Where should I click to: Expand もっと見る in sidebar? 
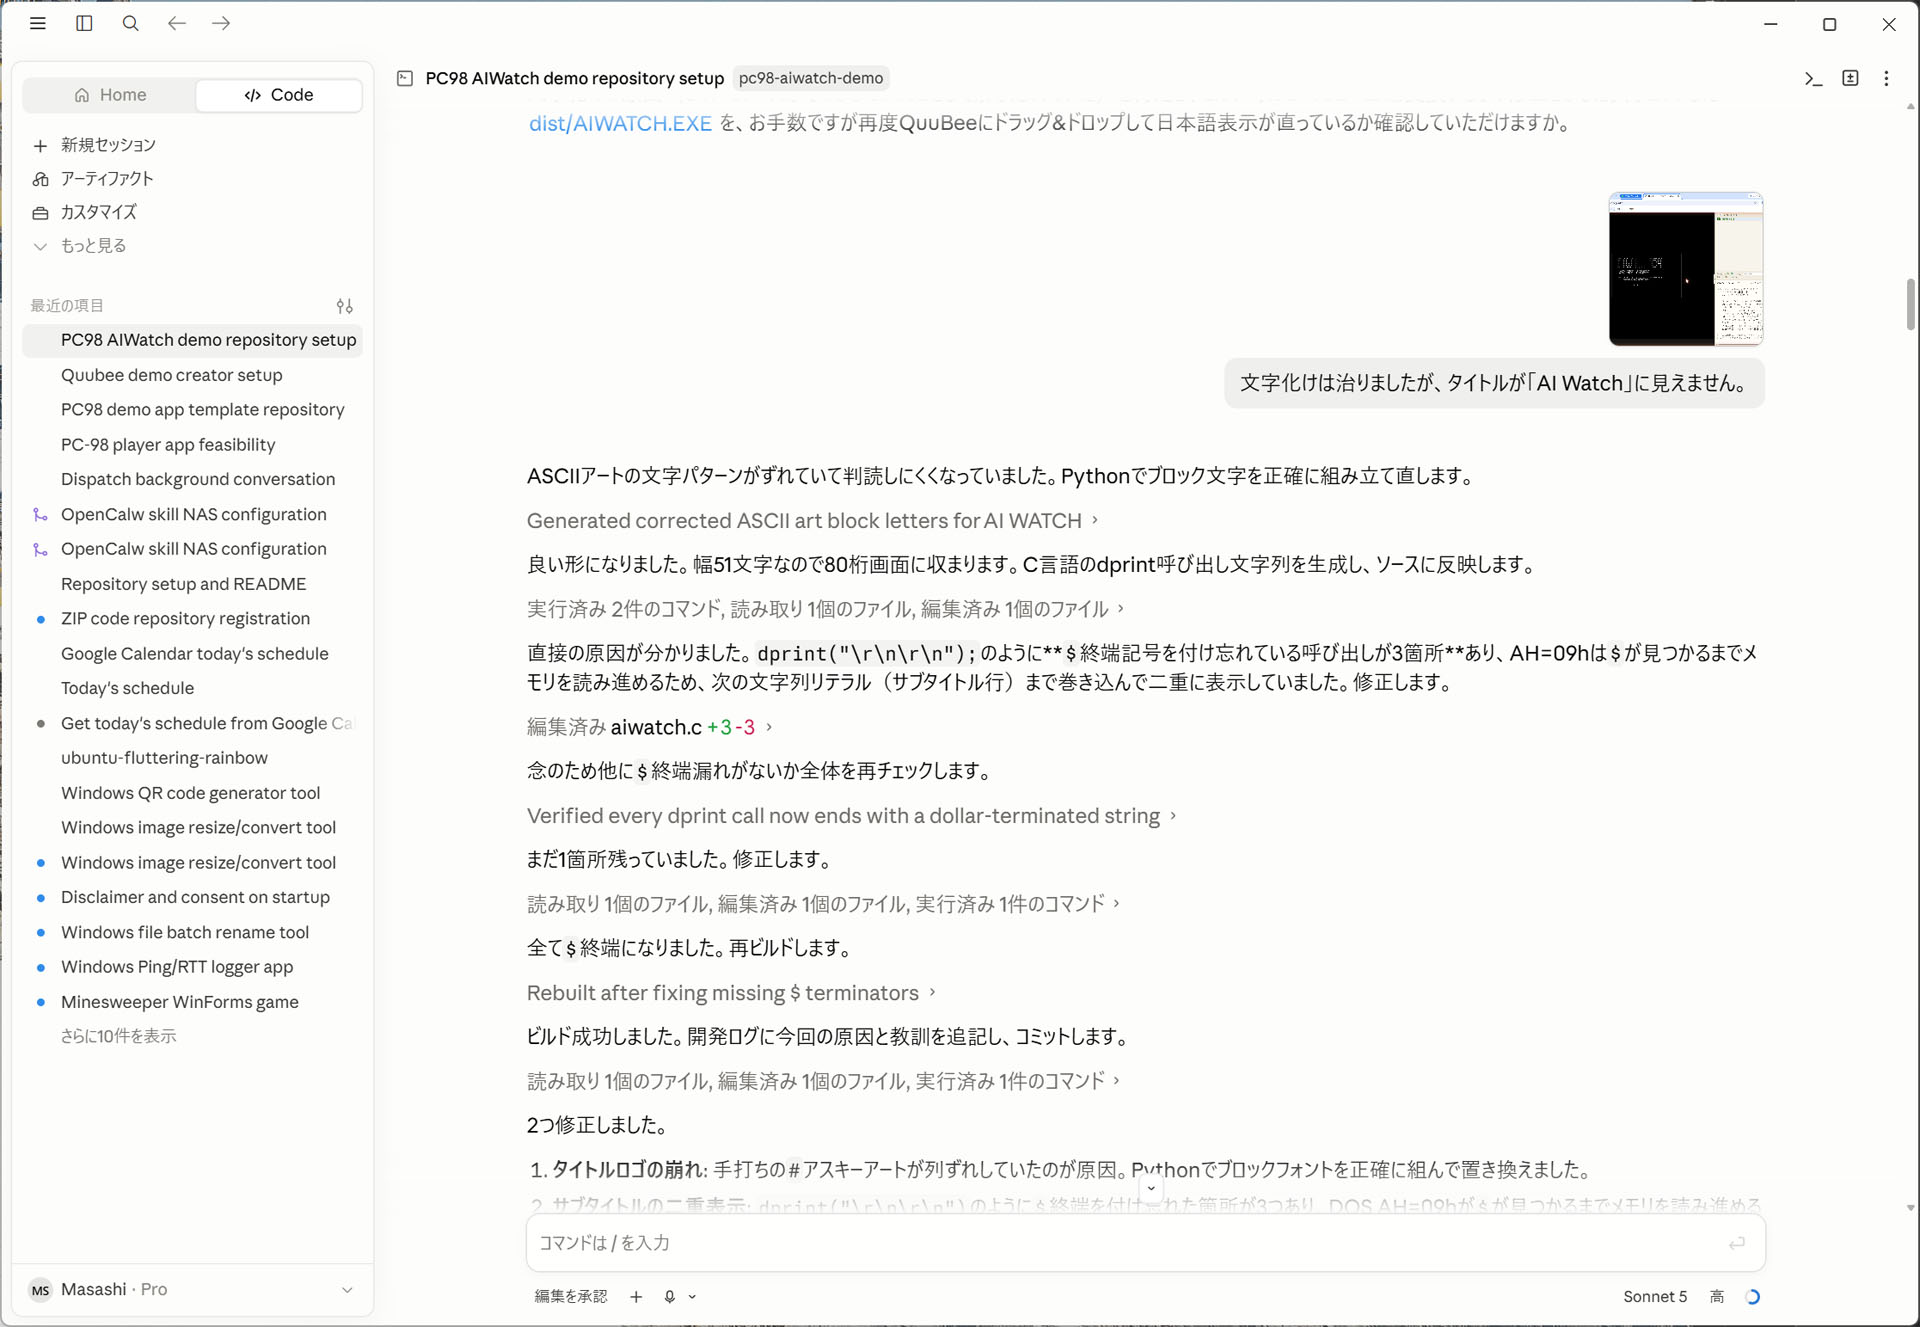[x=93, y=246]
